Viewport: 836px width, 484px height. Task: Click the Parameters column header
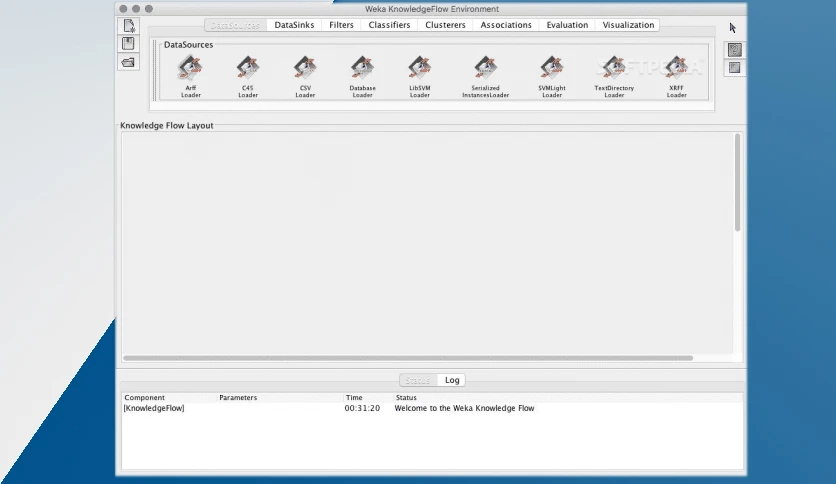click(x=280, y=398)
